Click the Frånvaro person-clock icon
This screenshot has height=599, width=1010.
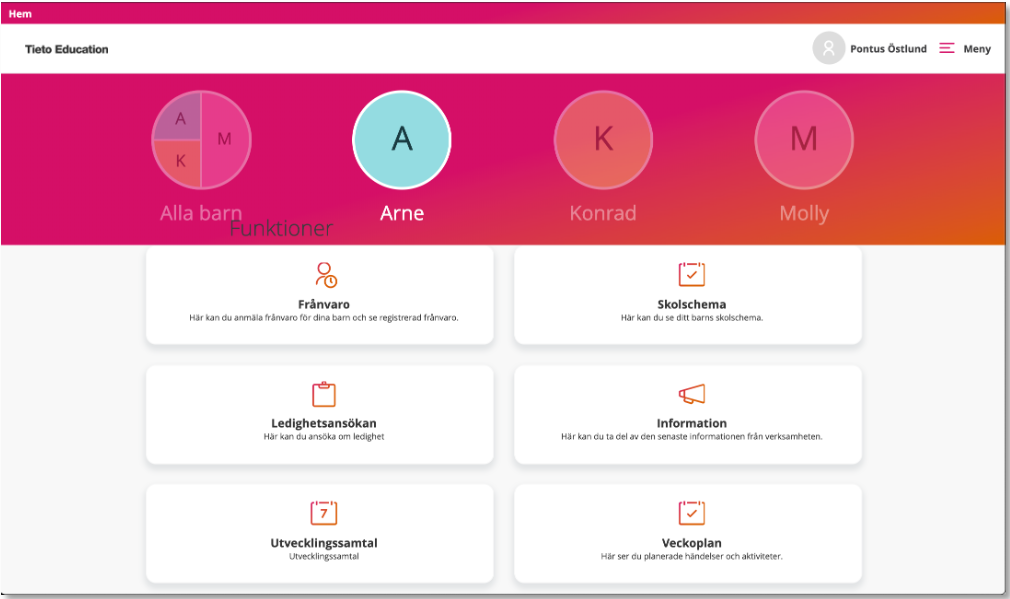pyautogui.click(x=326, y=275)
